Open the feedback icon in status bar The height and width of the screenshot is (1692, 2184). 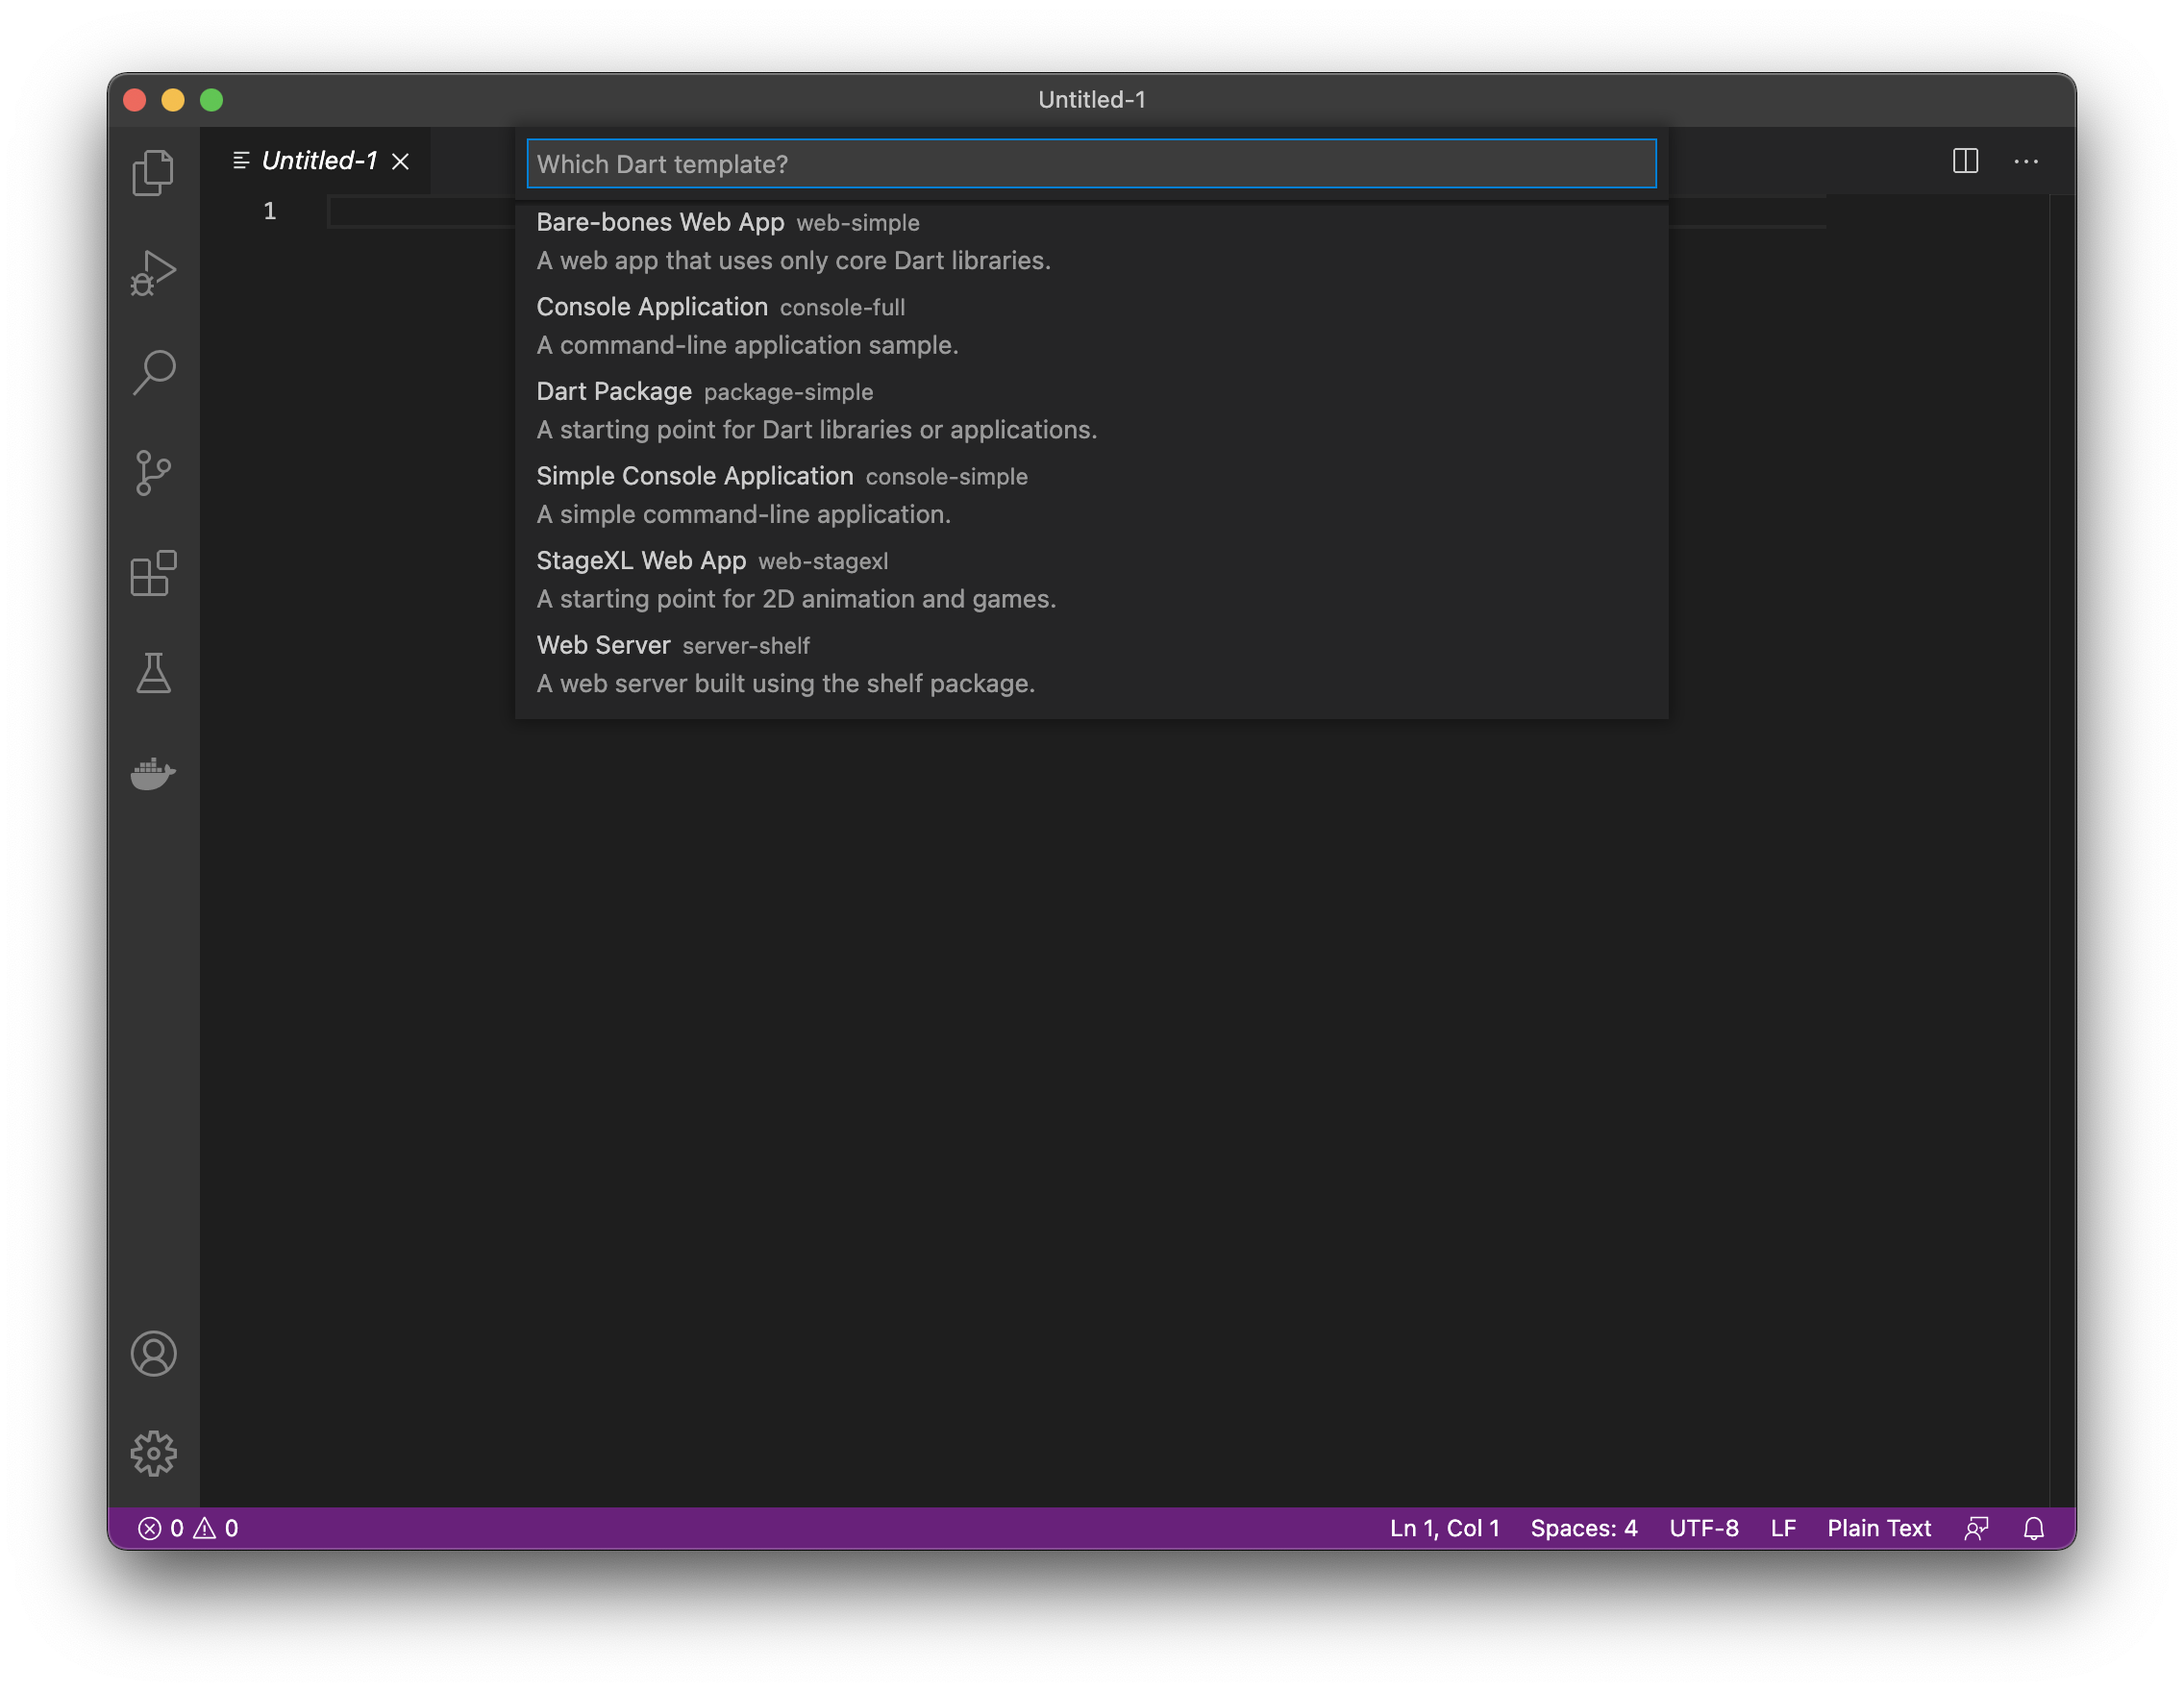[1976, 1528]
